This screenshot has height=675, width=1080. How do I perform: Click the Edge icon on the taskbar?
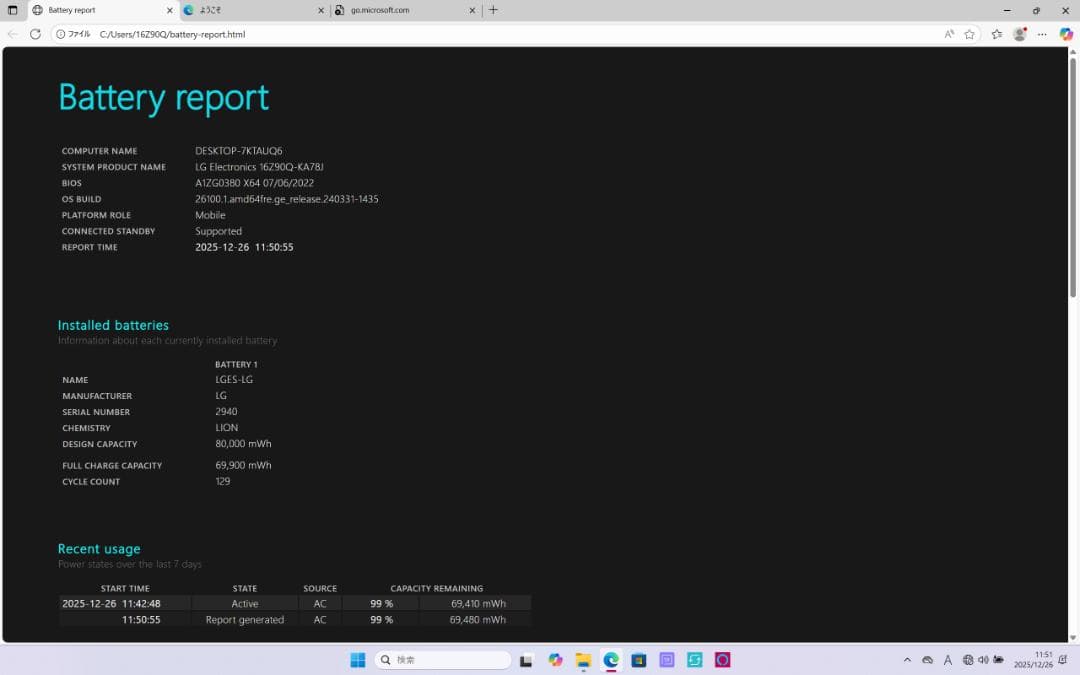pyautogui.click(x=611, y=659)
